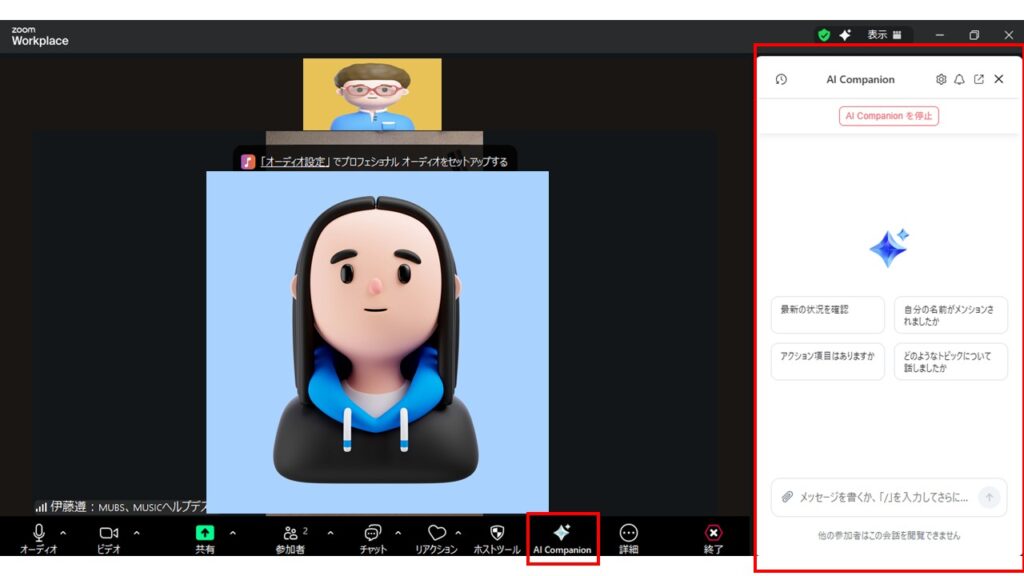This screenshot has width=1024, height=576.
Task: Select the 最新の状況を確認 suggestion prompt
Action: click(827, 314)
